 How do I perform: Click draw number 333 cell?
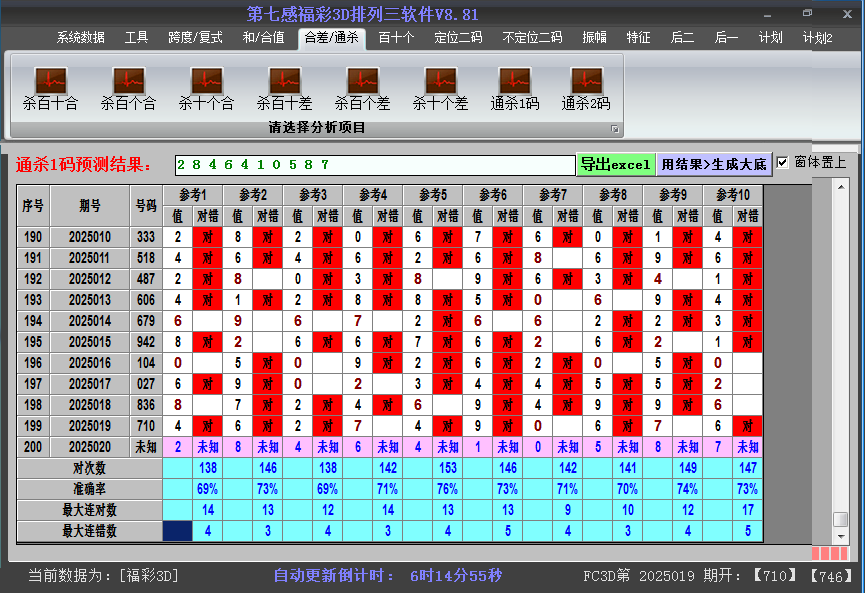pyautogui.click(x=146, y=237)
